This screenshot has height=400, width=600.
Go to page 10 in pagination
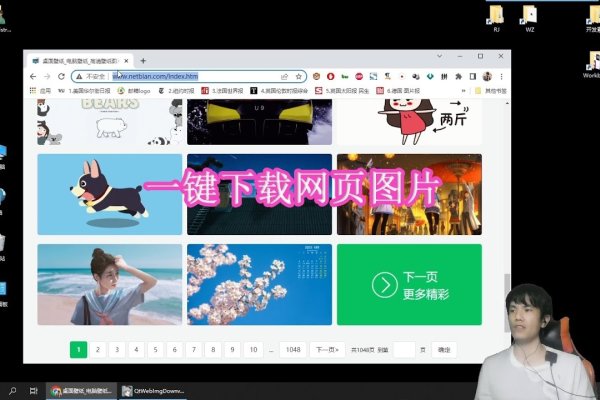253,349
